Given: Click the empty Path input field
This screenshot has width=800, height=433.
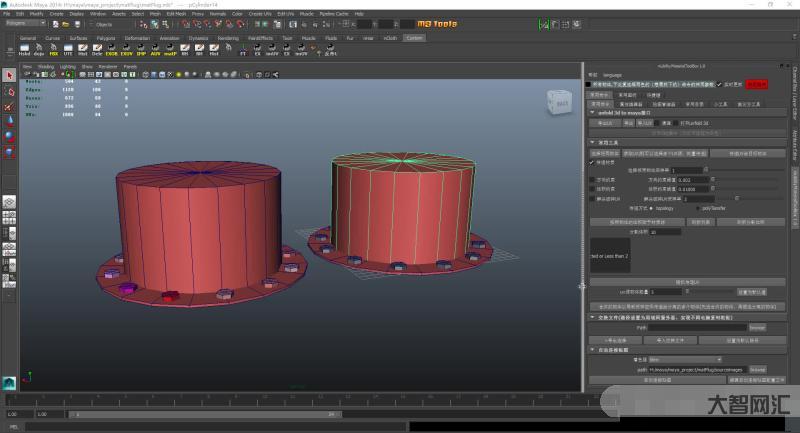Looking at the screenshot, I should click(x=697, y=327).
